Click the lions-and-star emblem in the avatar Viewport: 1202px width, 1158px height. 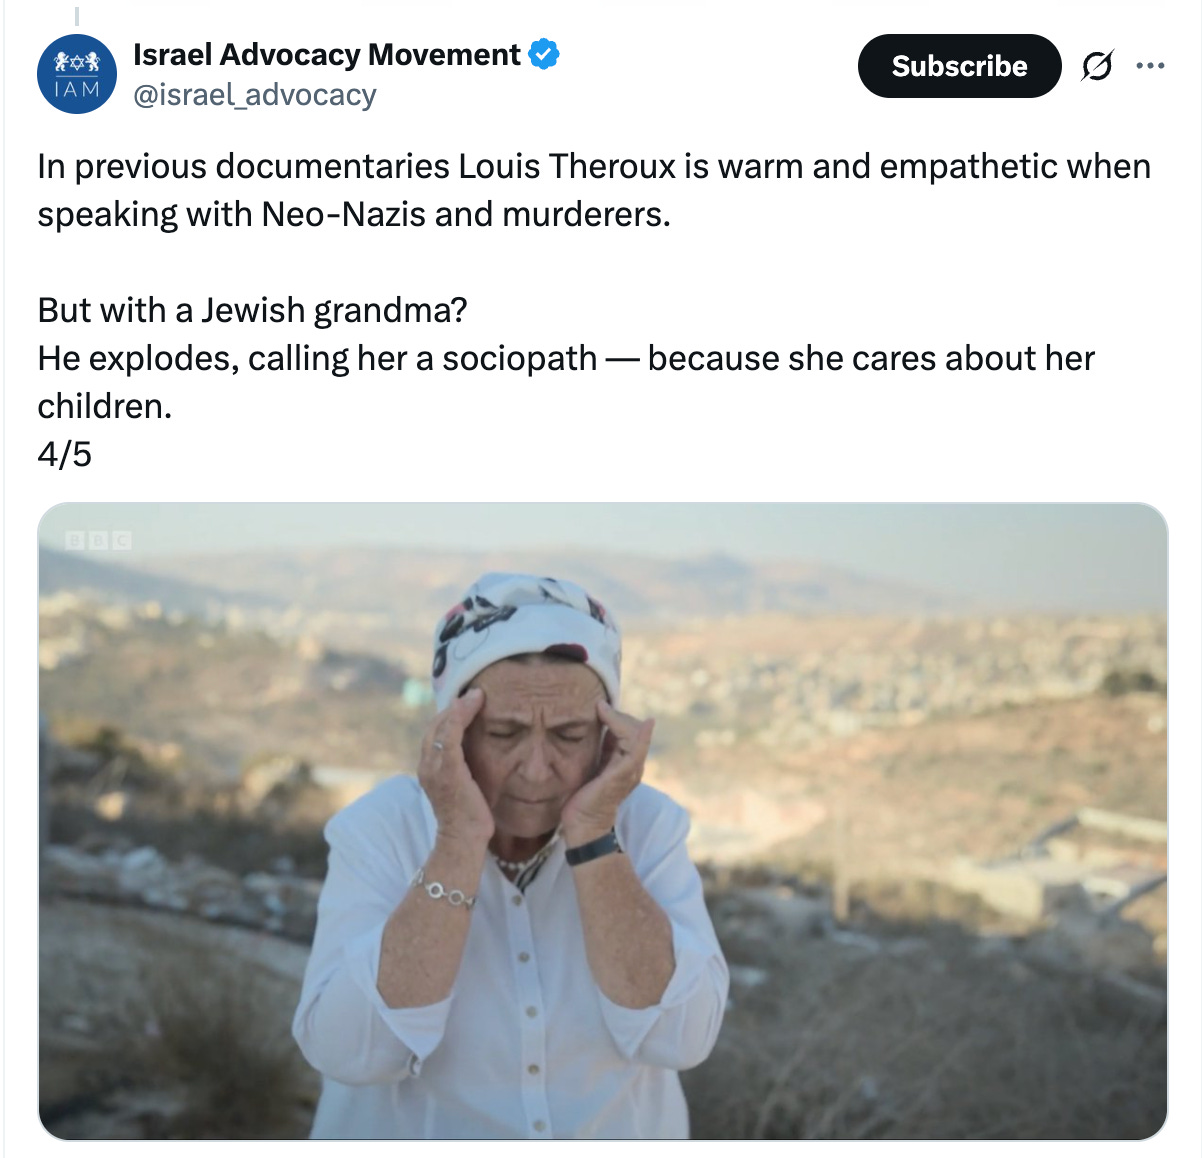pos(77,63)
